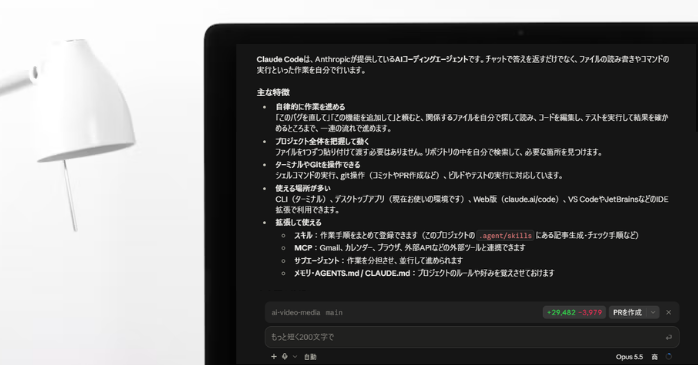Click the プロジェクト全体を把握して動く bullet title
This screenshot has width=698, height=365.
pos(322,141)
